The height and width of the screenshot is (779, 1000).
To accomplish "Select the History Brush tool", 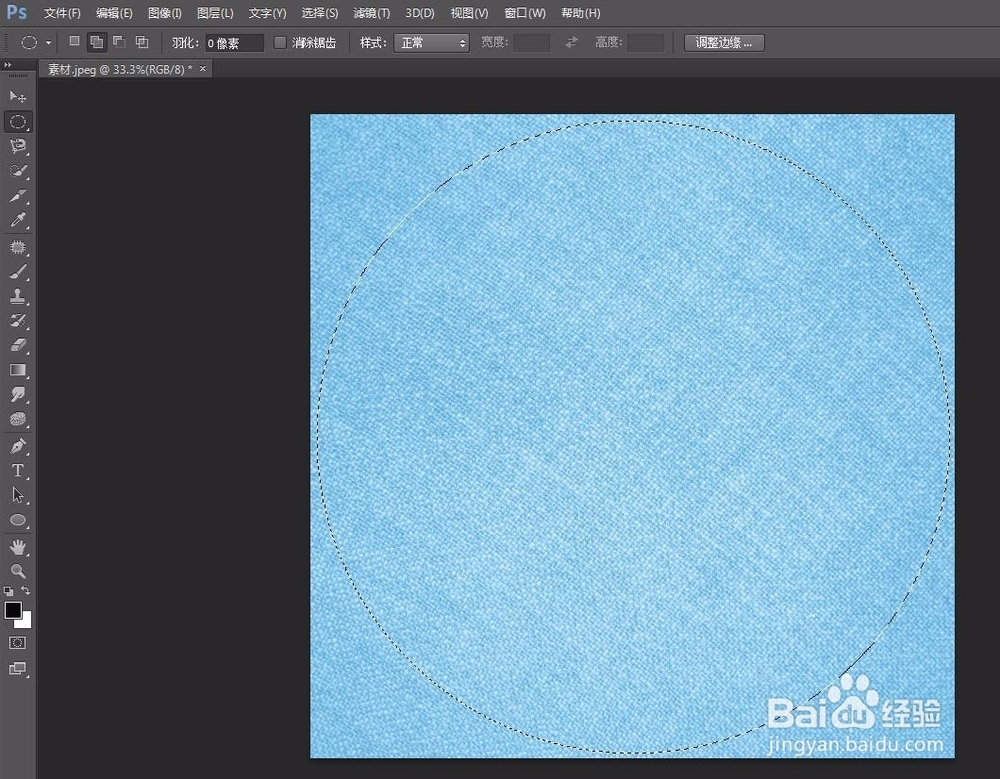I will 18,320.
